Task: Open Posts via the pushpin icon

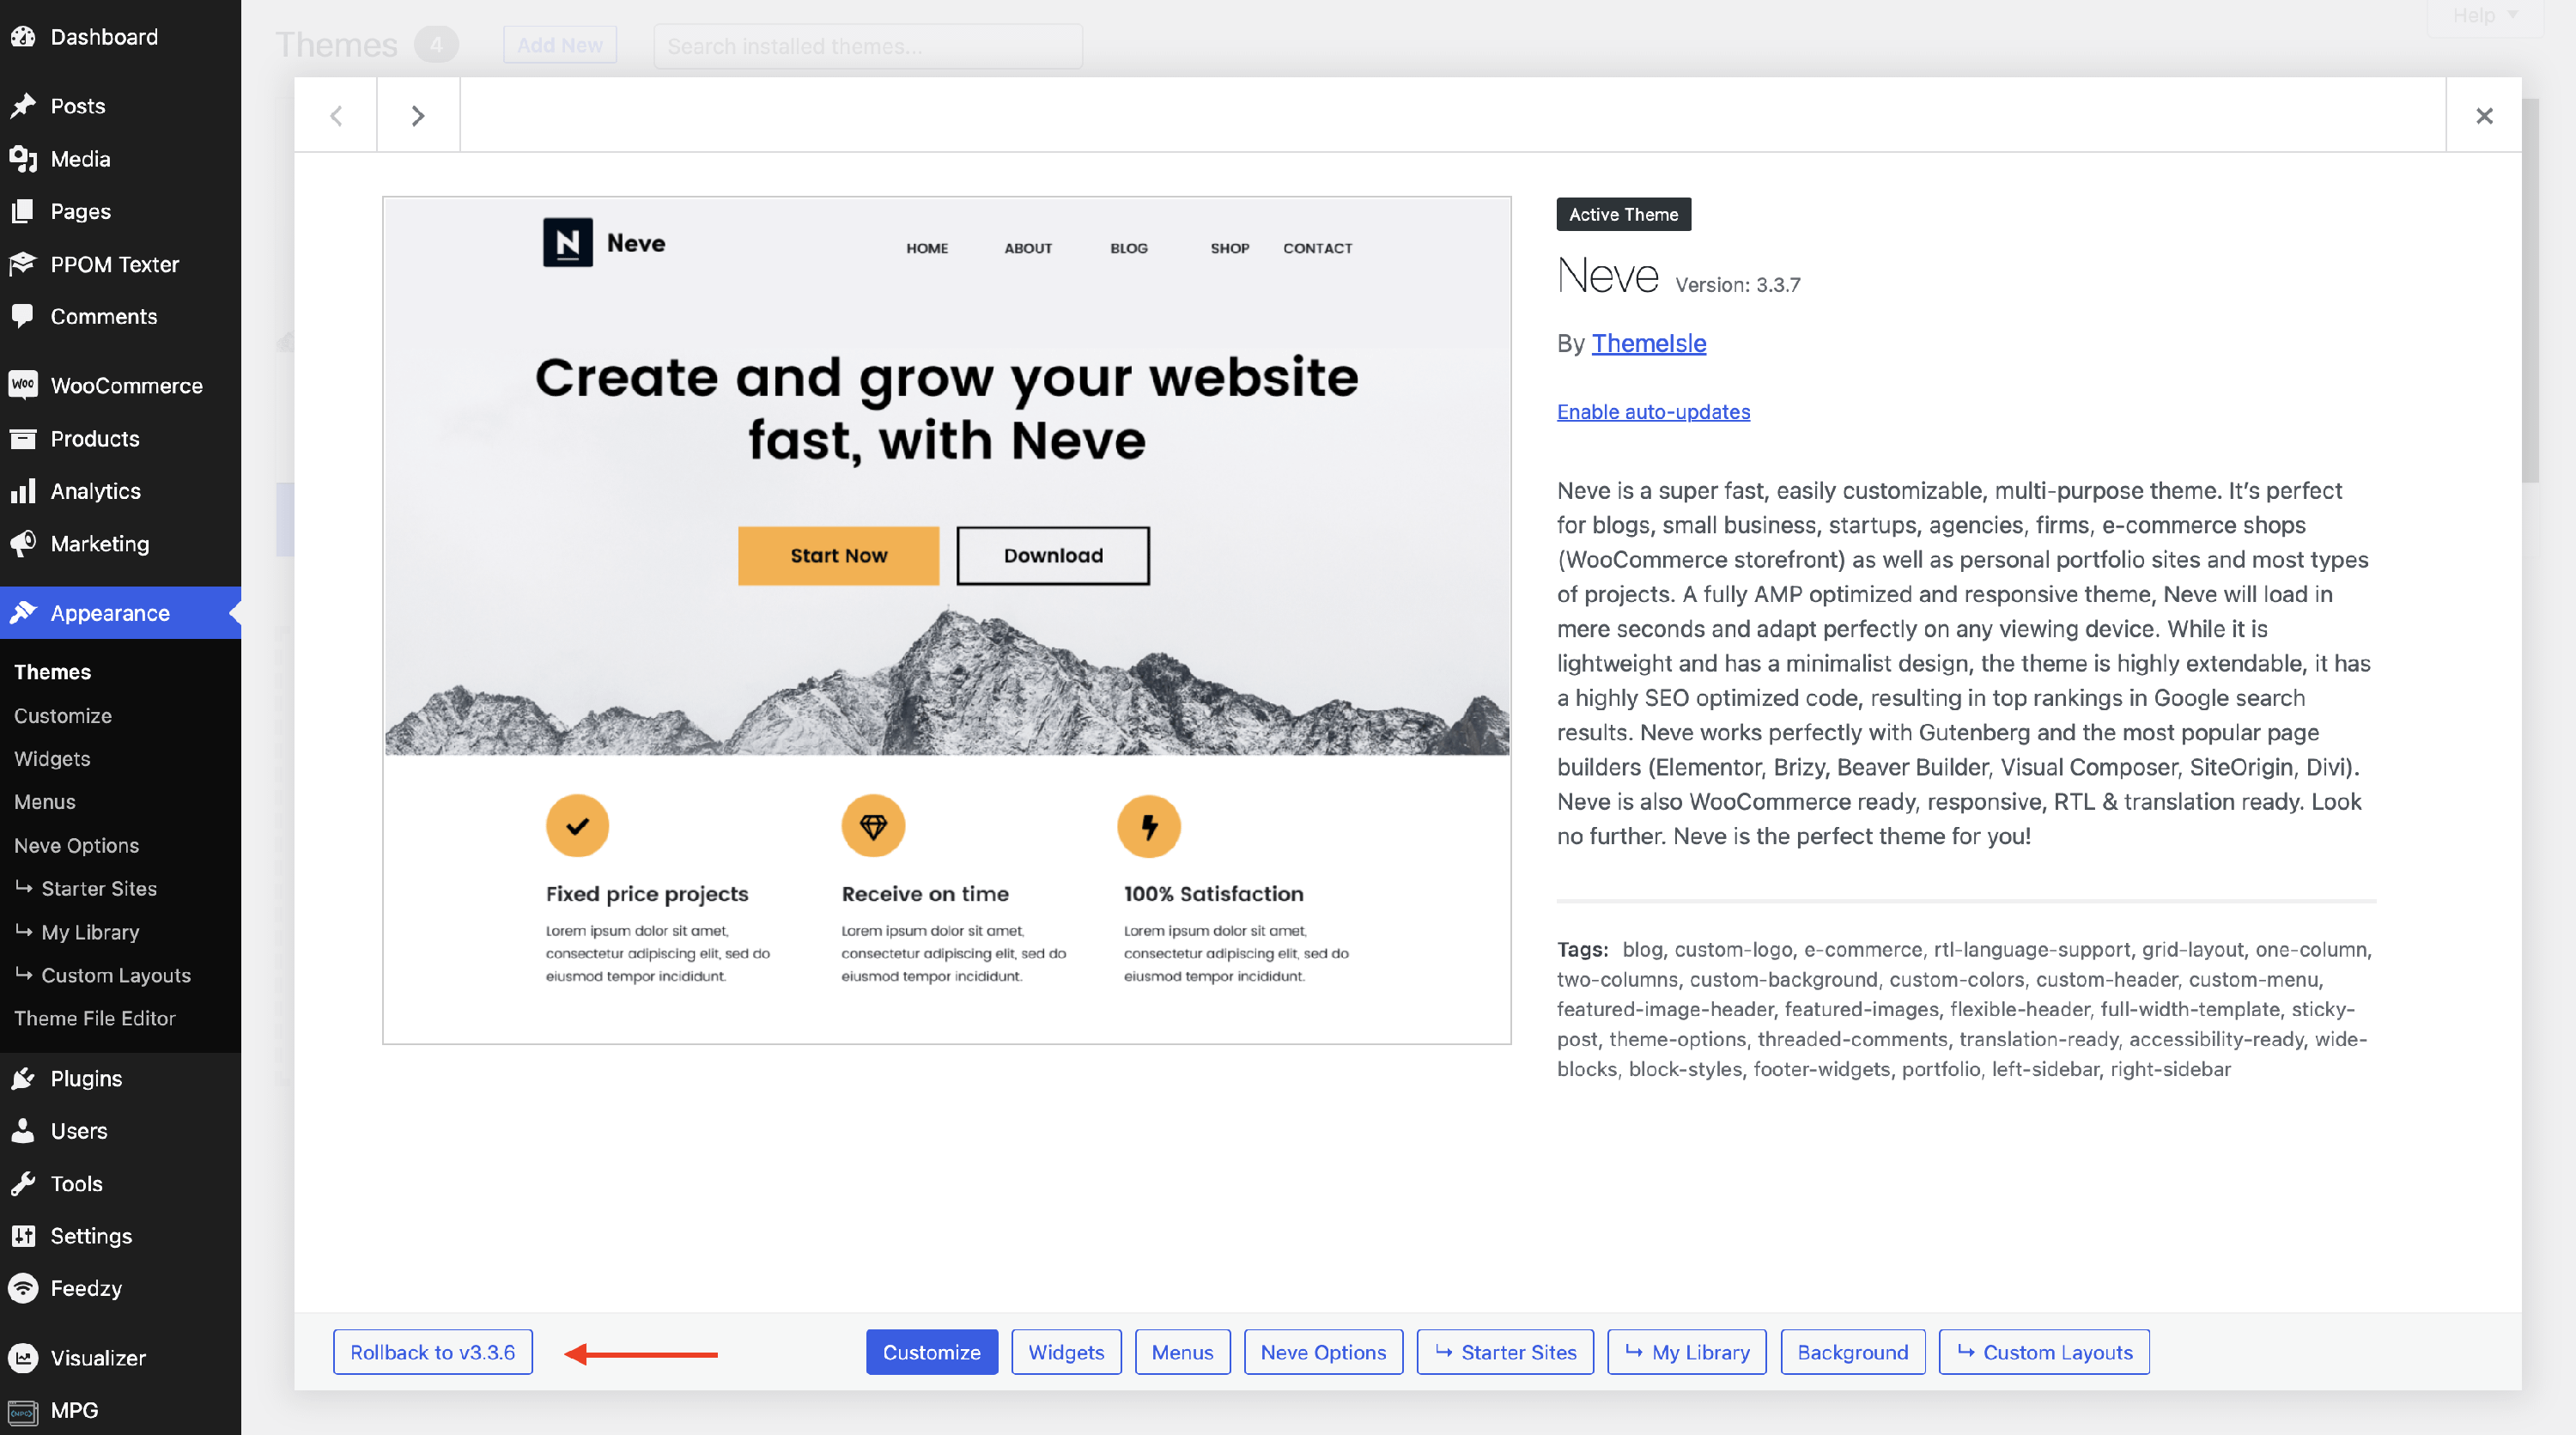Action: coord(23,106)
